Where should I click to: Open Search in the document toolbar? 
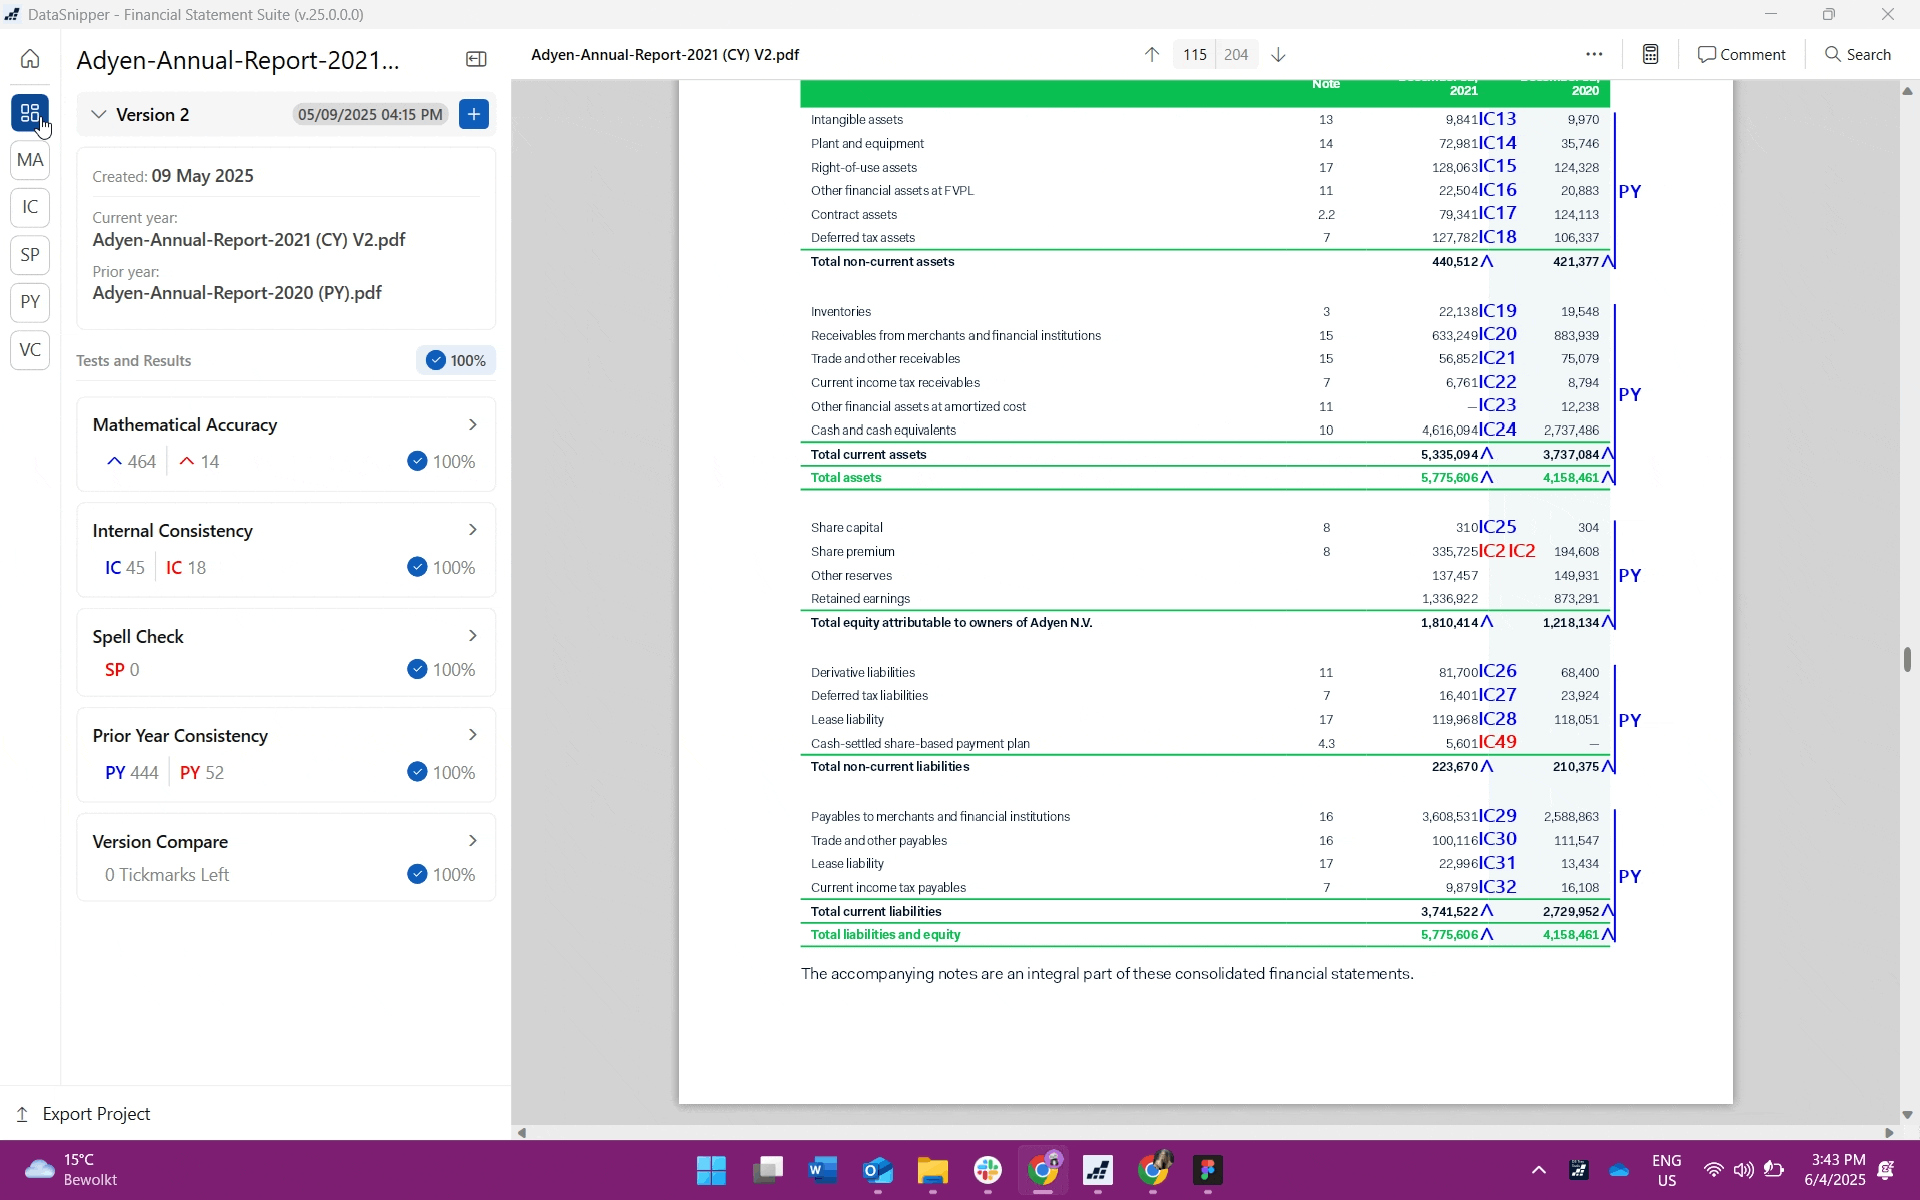(x=1858, y=55)
